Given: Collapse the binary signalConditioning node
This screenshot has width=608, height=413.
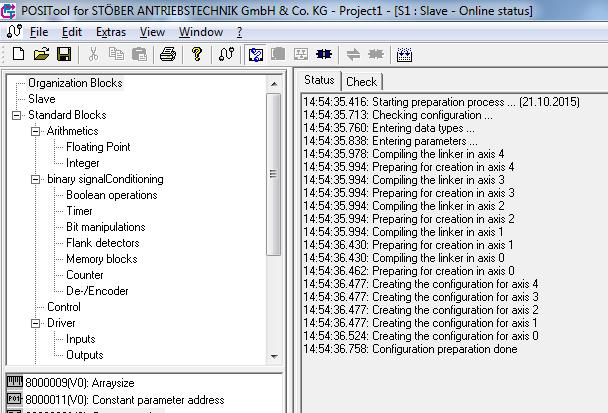Looking at the screenshot, I should [35, 179].
